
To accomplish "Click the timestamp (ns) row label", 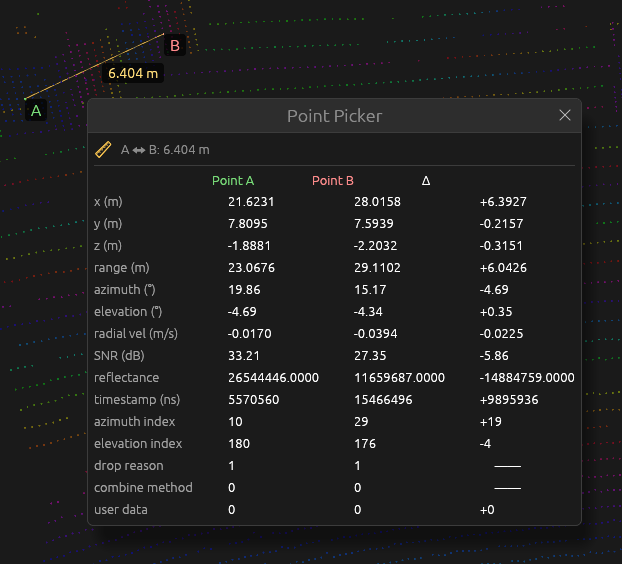I will pos(137,400).
